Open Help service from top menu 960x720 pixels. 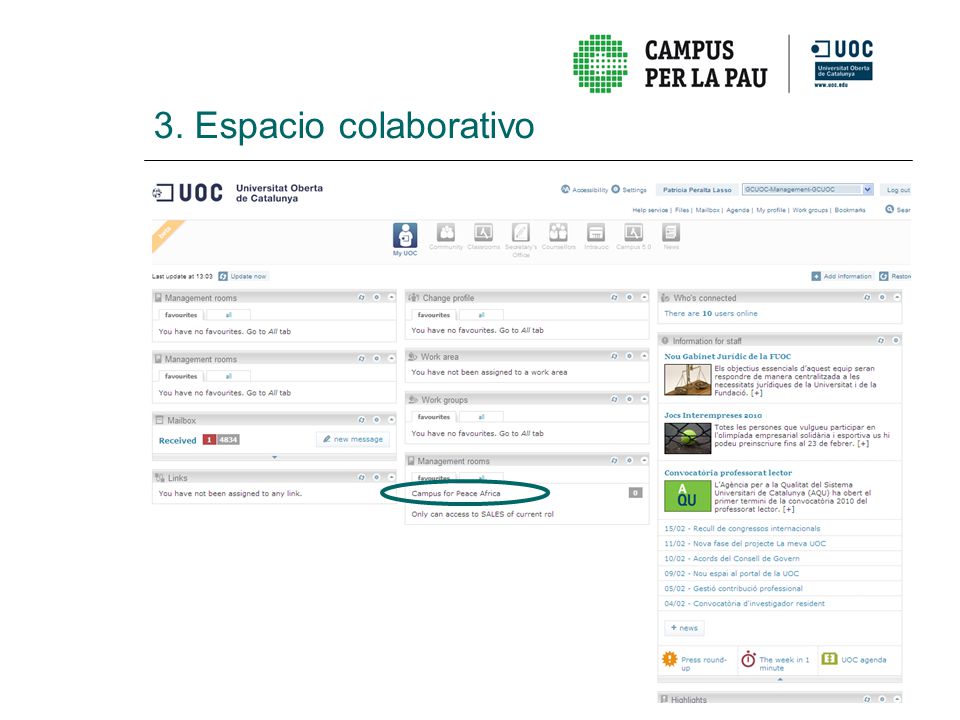pos(650,210)
